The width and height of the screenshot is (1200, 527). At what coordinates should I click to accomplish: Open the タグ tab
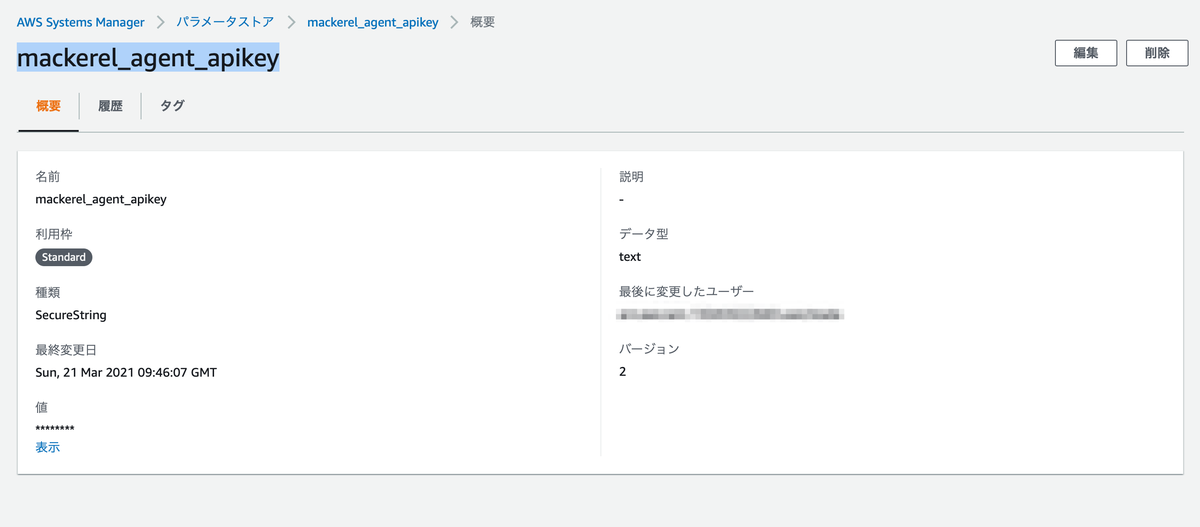pyautogui.click(x=172, y=106)
